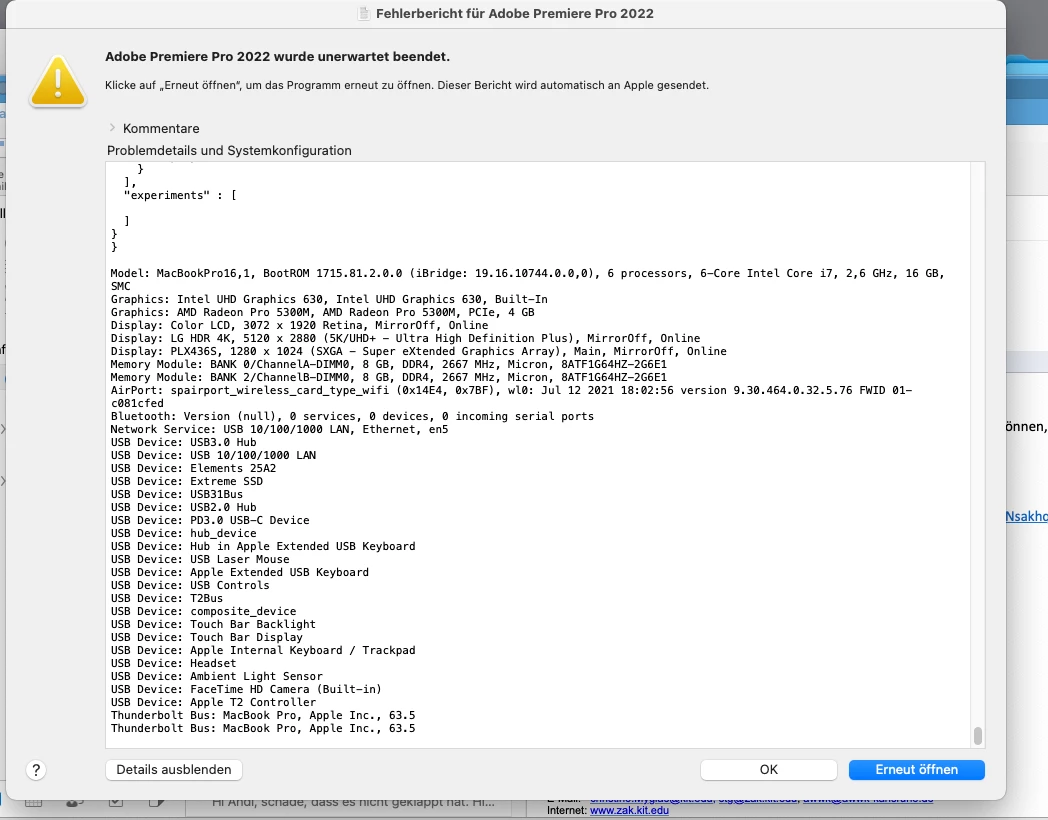Hide details with Details ausblenden
This screenshot has width=1048, height=820.
(x=174, y=769)
